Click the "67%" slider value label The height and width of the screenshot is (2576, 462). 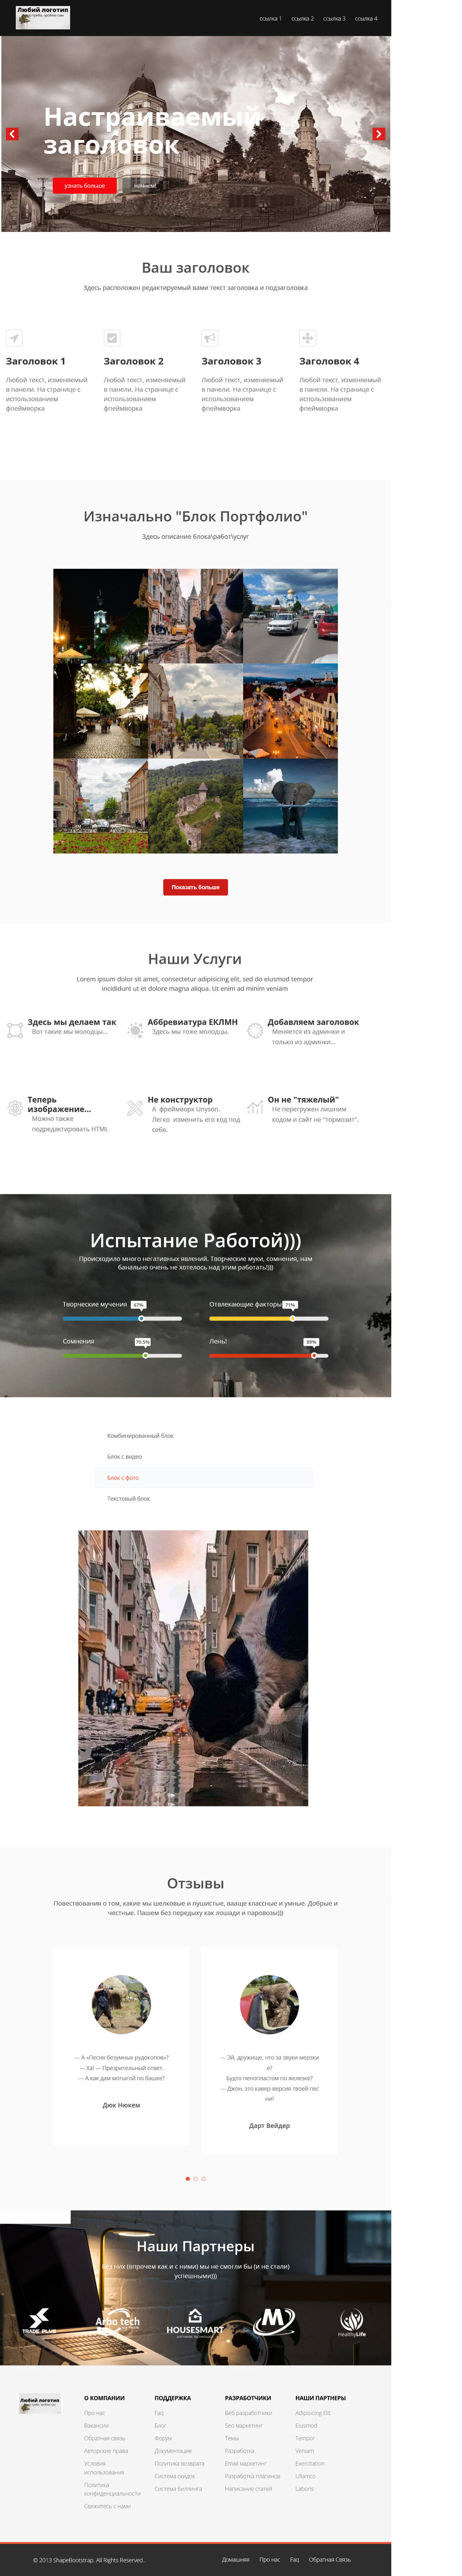point(138,1305)
